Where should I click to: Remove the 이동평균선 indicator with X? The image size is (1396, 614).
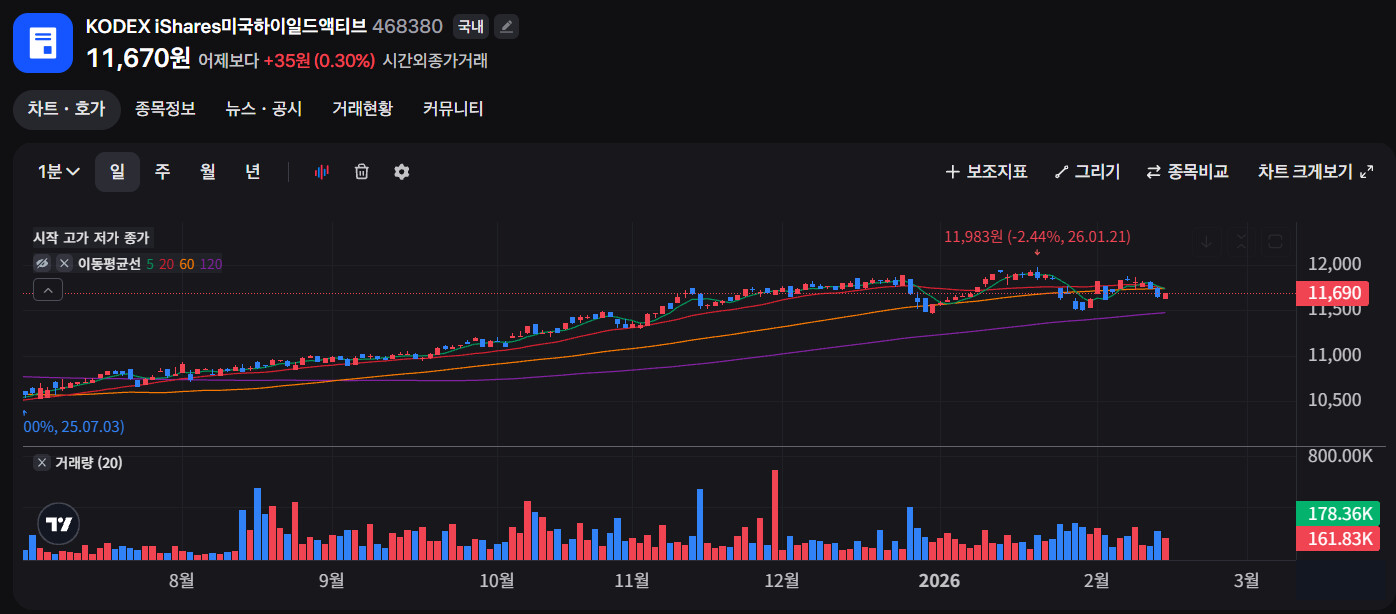click(64, 264)
